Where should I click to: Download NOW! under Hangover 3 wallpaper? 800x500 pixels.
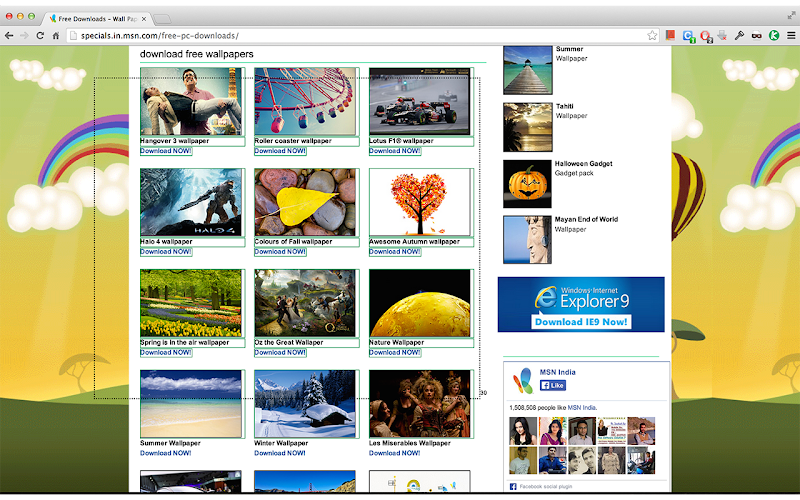[165, 151]
